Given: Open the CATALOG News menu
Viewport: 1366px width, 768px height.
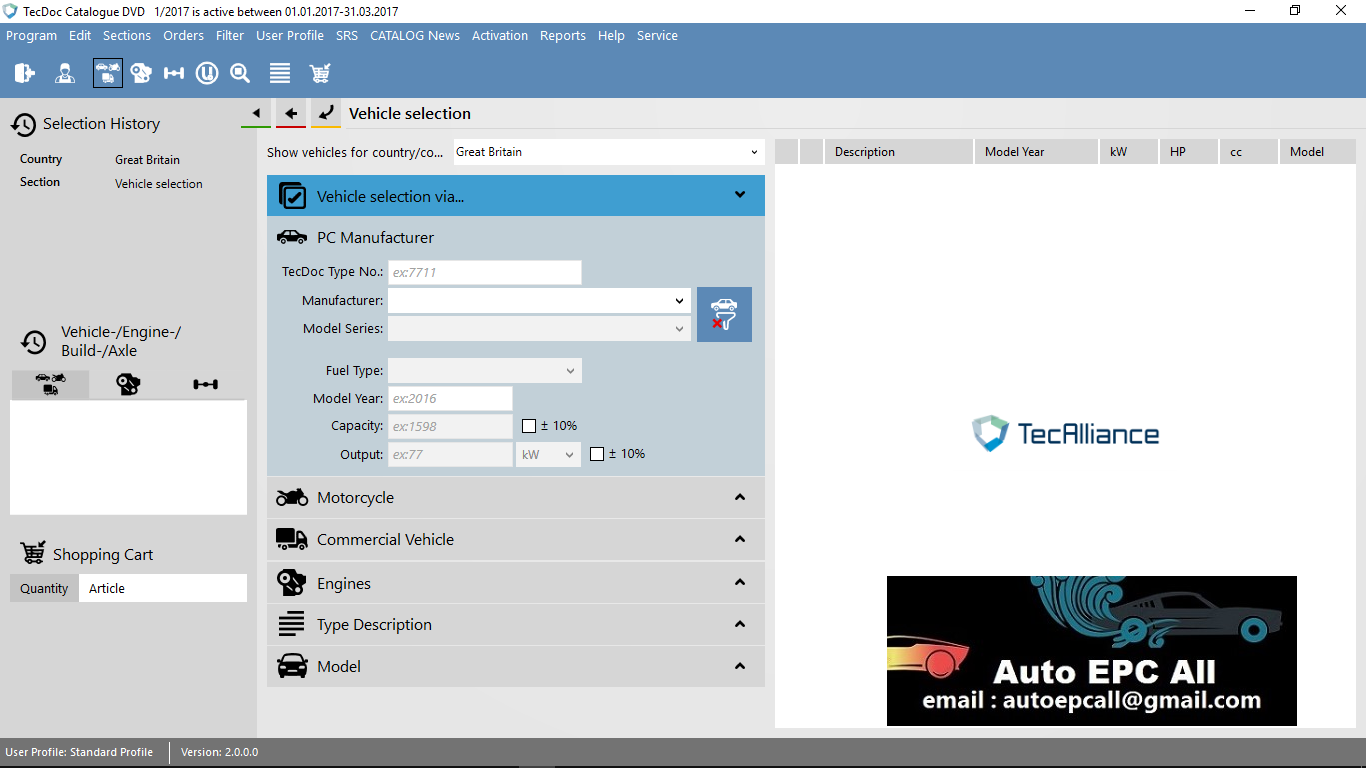Looking at the screenshot, I should point(415,35).
